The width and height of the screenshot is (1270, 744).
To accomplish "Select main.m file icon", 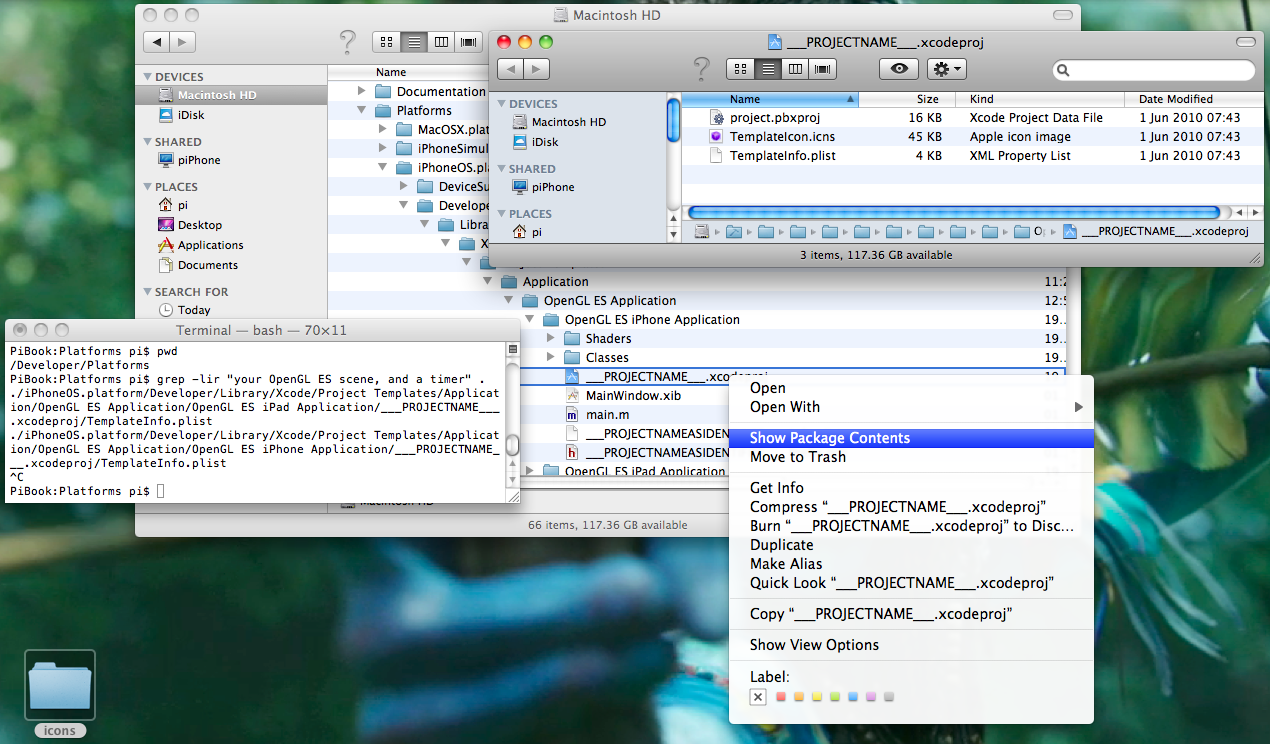I will coord(572,414).
